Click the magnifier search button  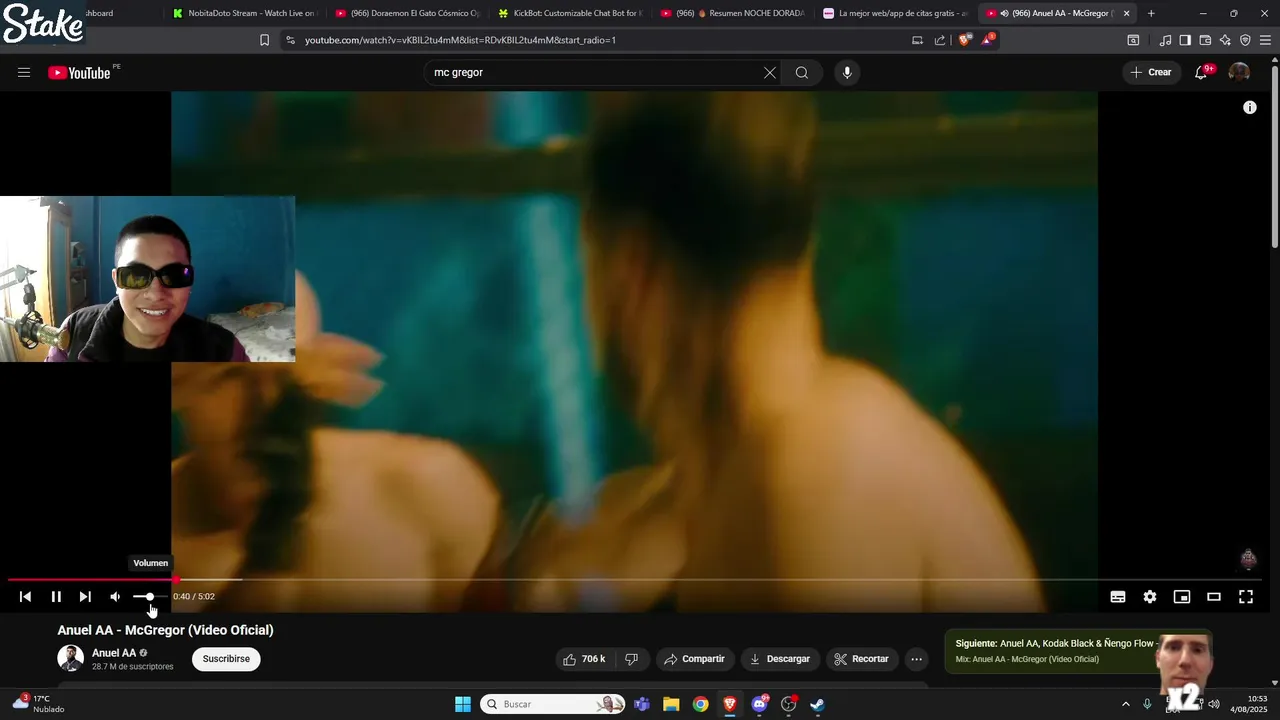click(x=802, y=72)
